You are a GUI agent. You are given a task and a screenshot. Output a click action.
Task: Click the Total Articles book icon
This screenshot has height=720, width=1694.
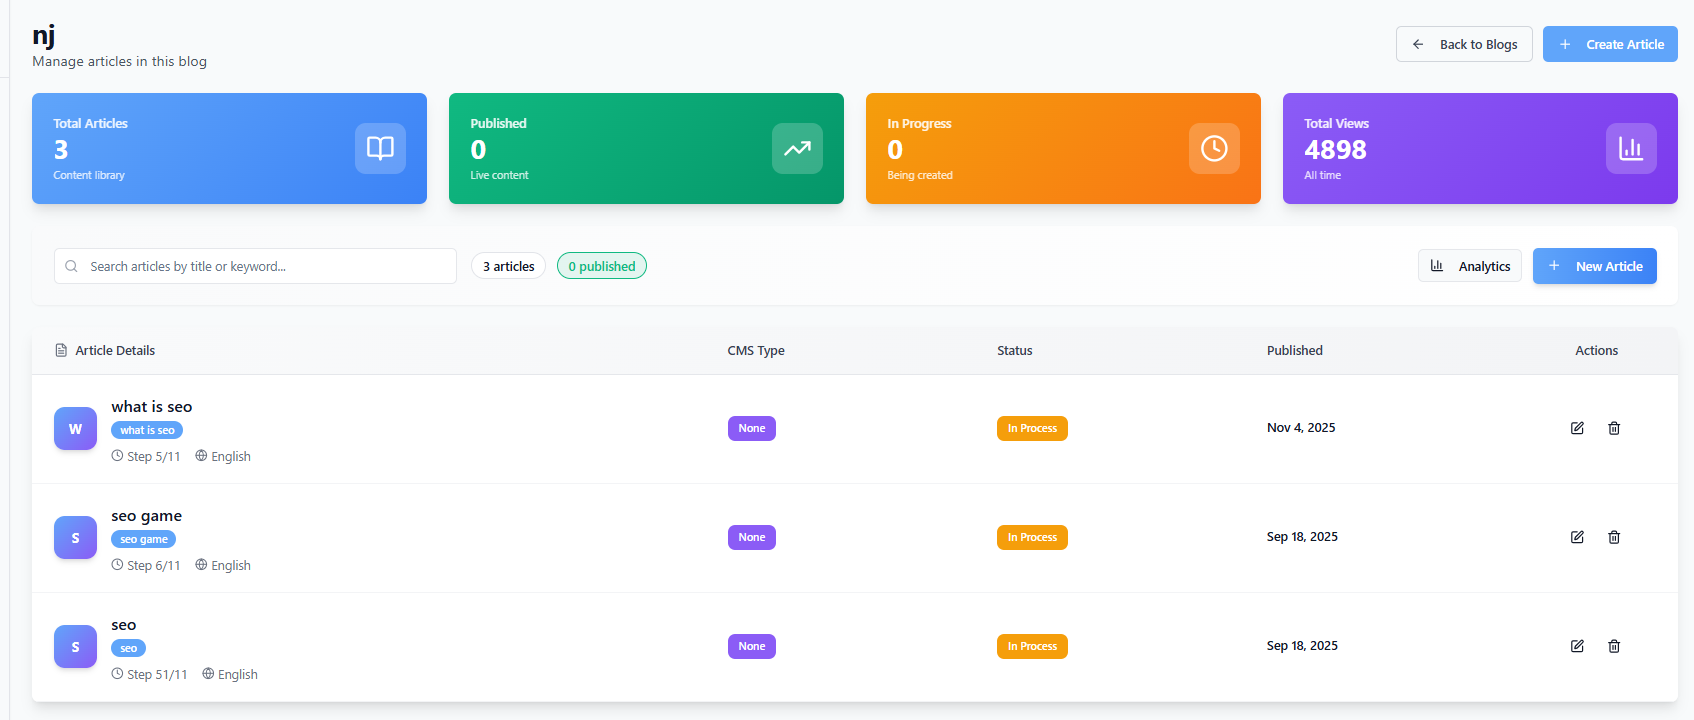(380, 148)
